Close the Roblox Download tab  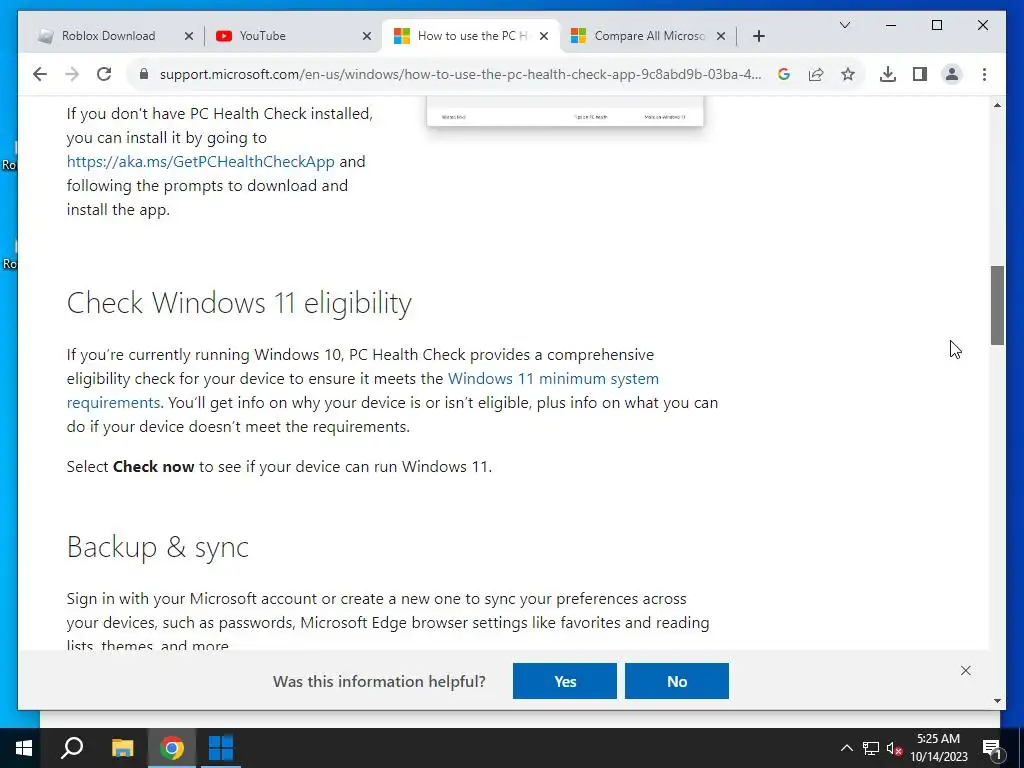(x=189, y=36)
